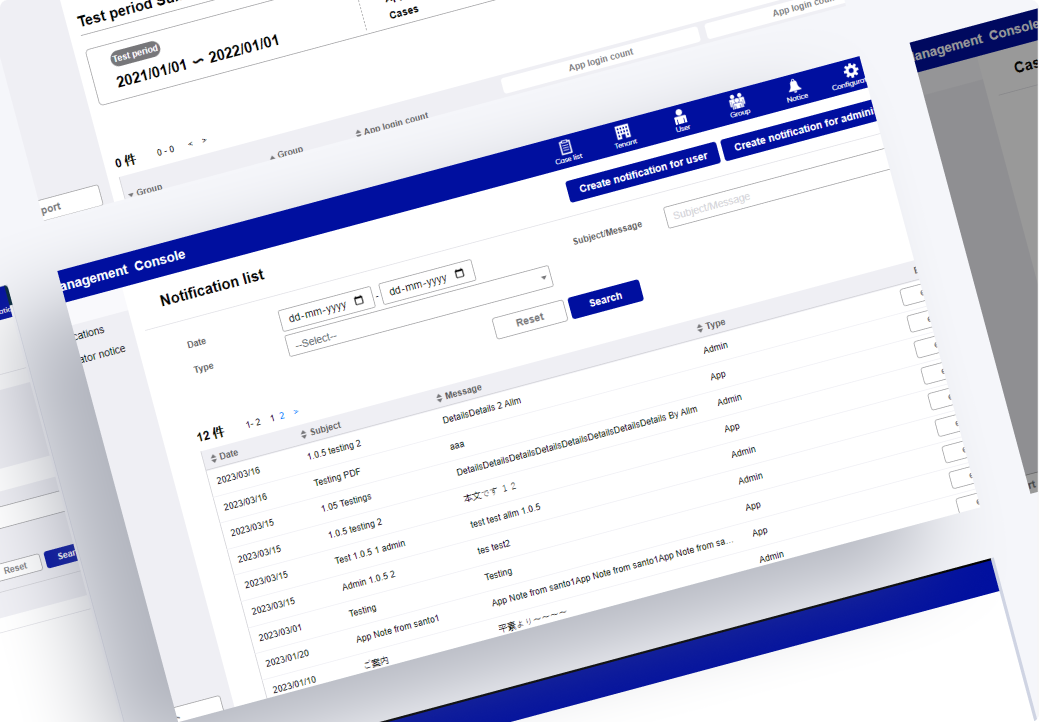Click Create notification for user
This screenshot has width=1039, height=722.
642,171
